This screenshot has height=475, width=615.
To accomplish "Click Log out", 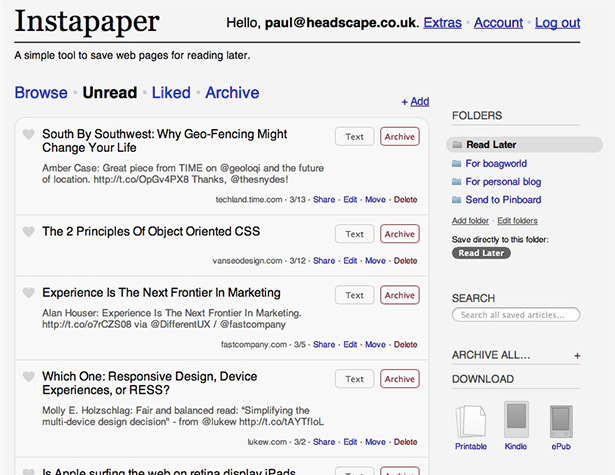I will click(x=558, y=23).
